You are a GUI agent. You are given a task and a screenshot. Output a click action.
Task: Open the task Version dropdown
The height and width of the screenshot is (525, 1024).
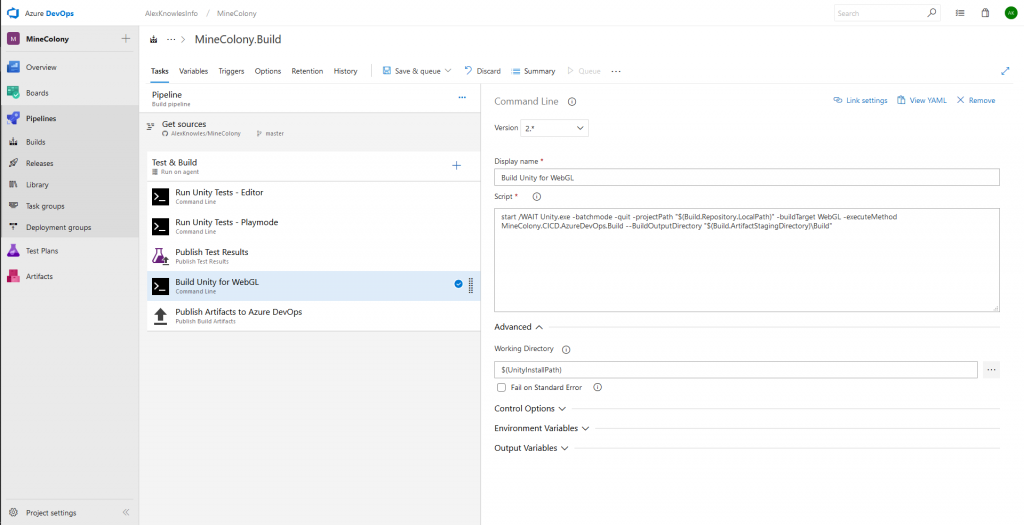click(x=555, y=128)
